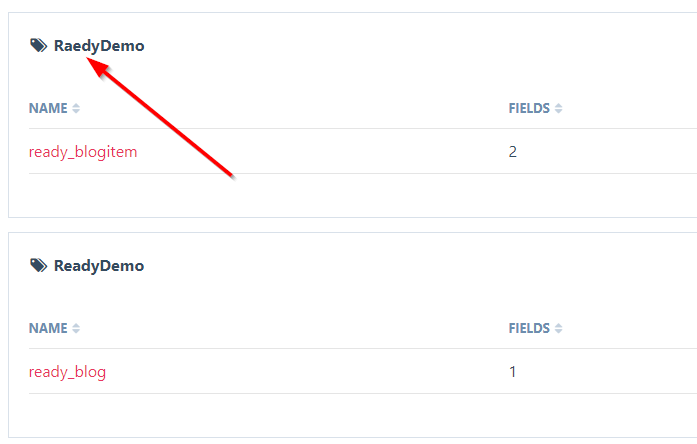The width and height of the screenshot is (697, 444).
Task: Click the tag icon beside RaedyDemo
Action: point(38,45)
